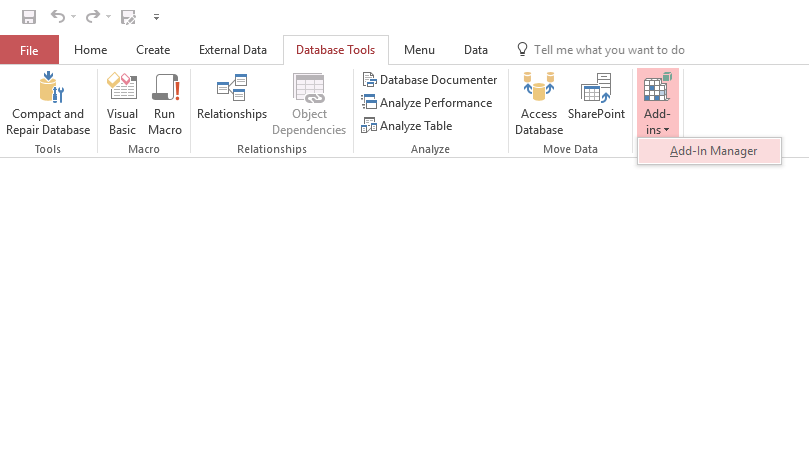Click the Run Macro button
The width and height of the screenshot is (809, 470).
165,104
